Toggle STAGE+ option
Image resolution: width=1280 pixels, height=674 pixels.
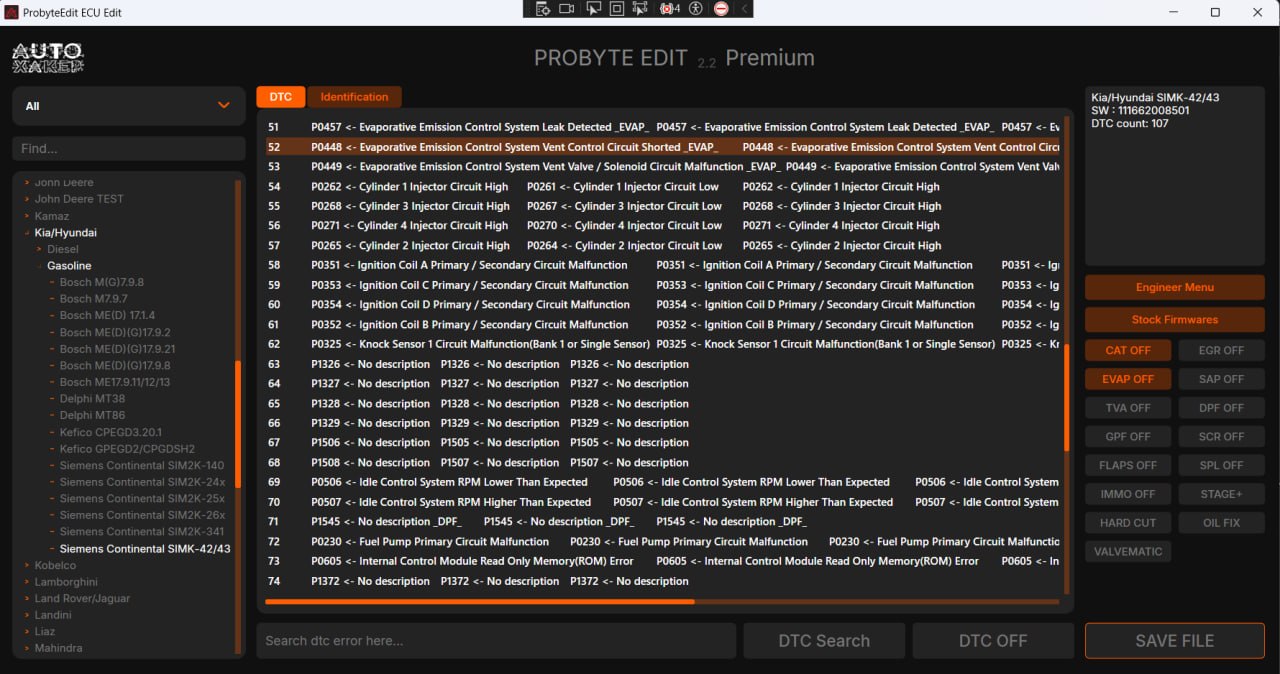pyautogui.click(x=1221, y=494)
